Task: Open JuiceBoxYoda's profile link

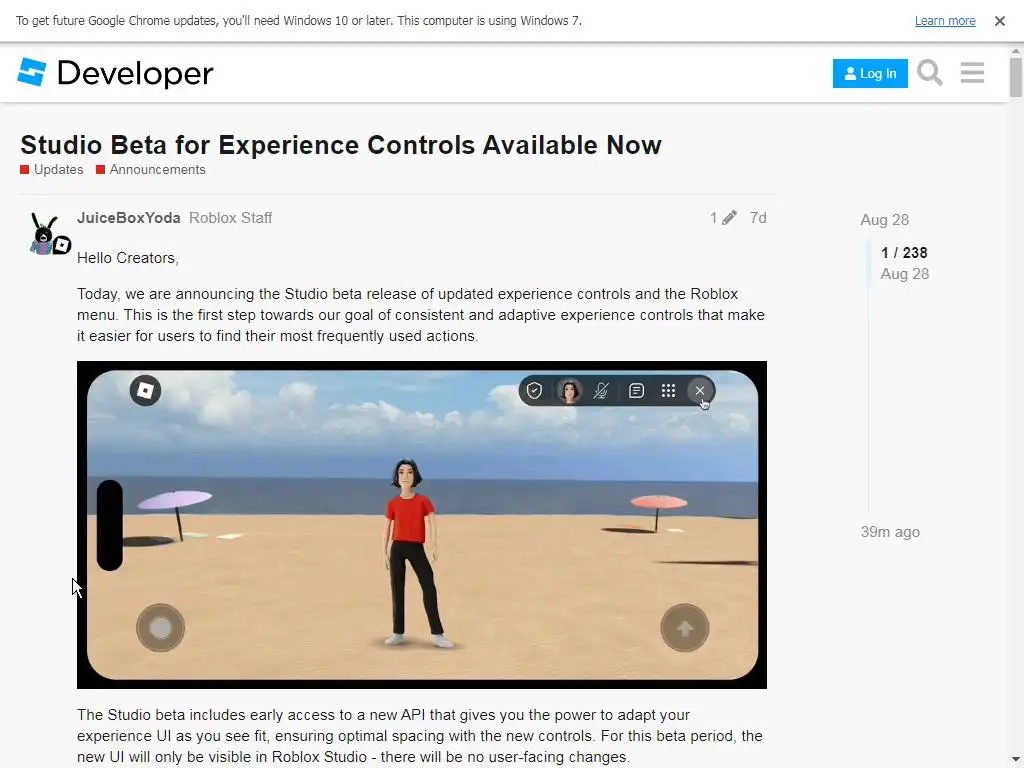Action: [129, 217]
